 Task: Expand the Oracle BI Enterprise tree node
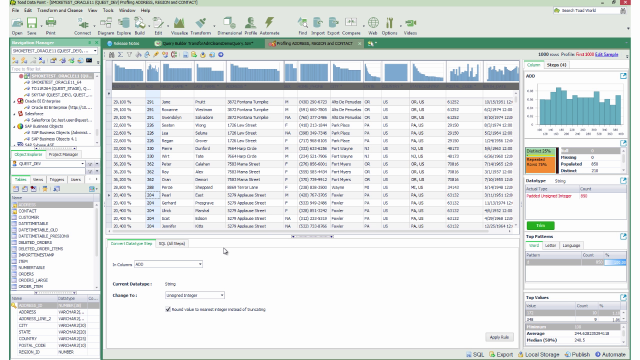[x=15, y=101]
